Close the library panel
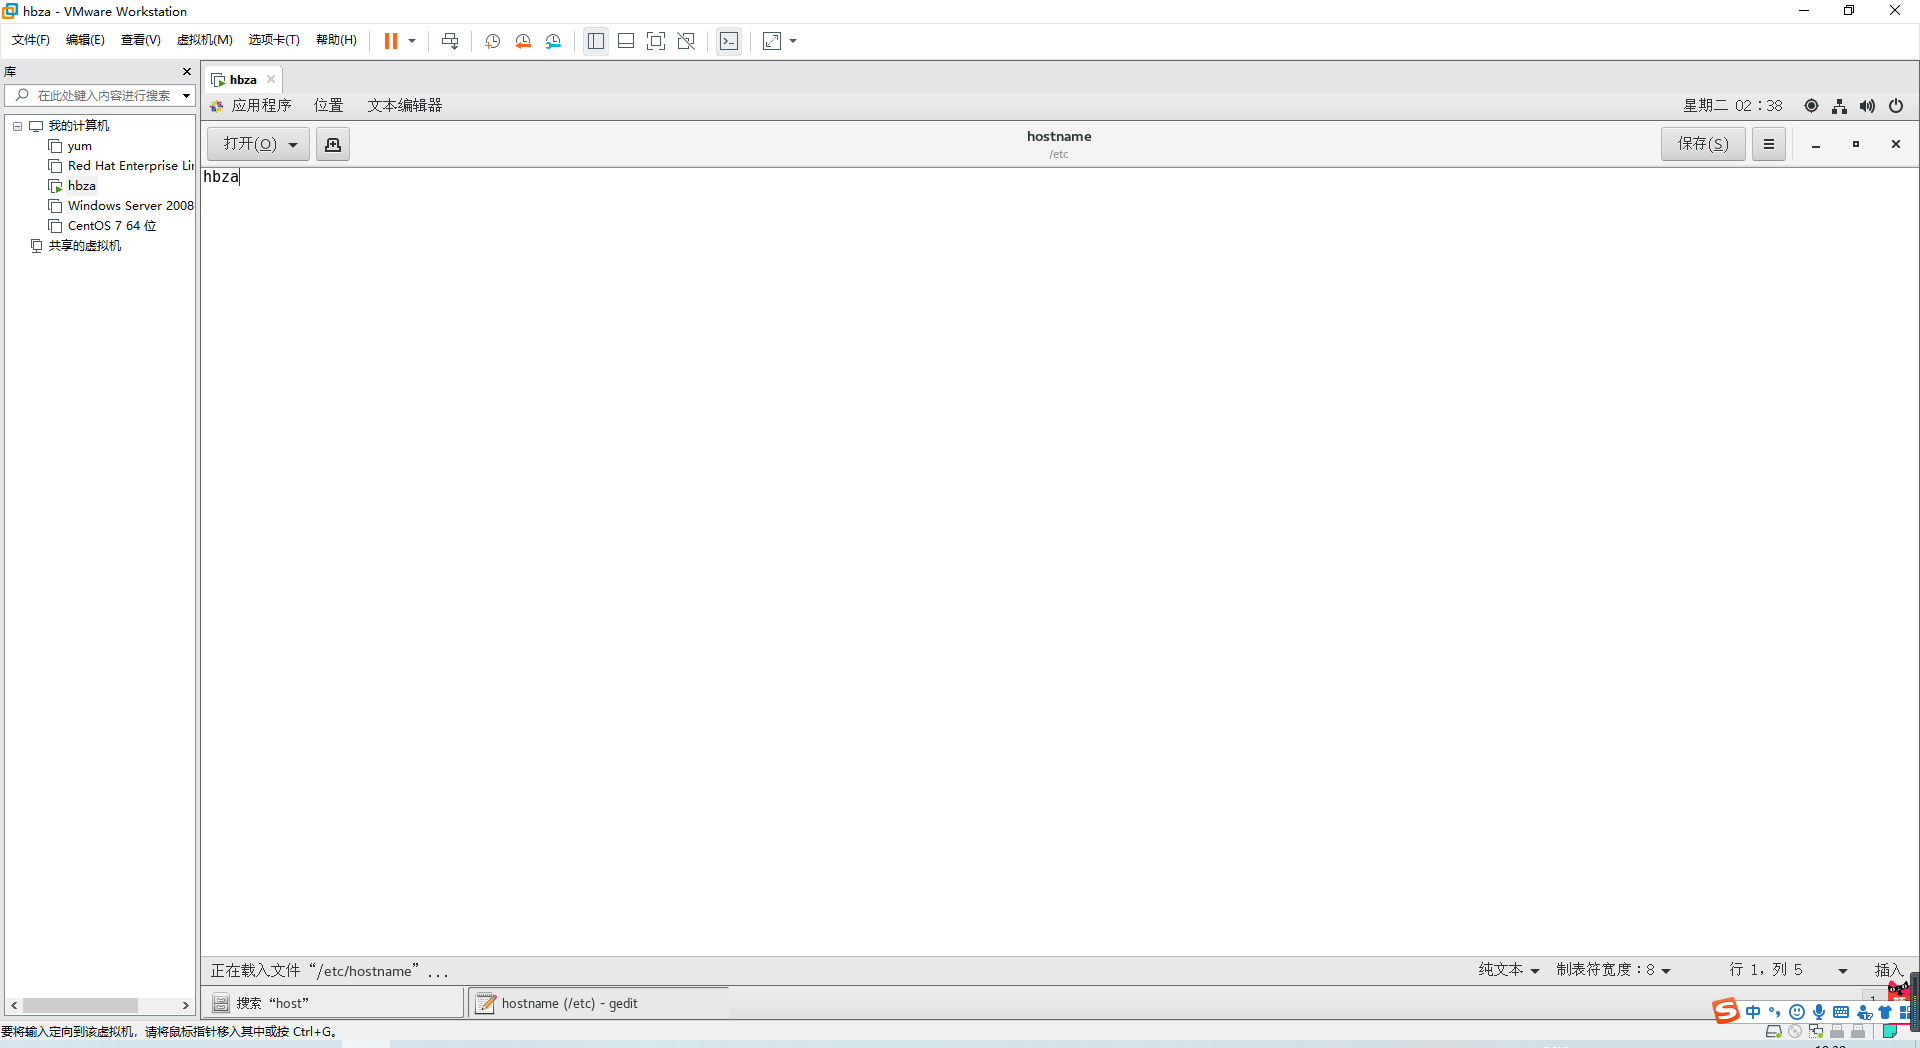This screenshot has height=1048, width=1920. pos(186,72)
